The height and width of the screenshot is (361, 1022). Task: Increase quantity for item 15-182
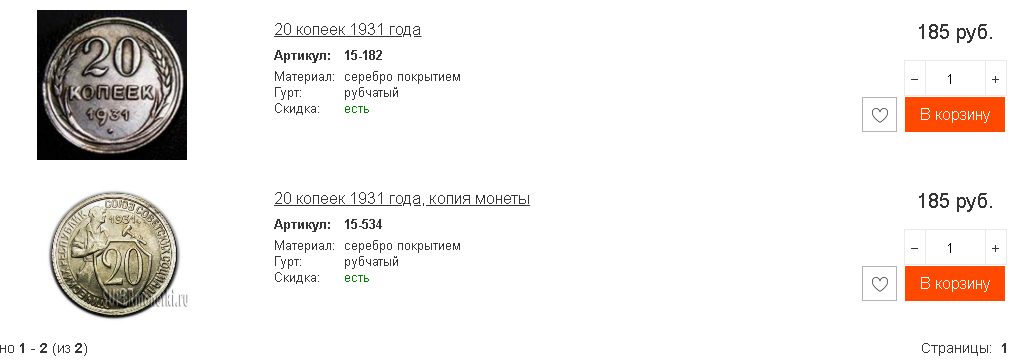point(995,79)
